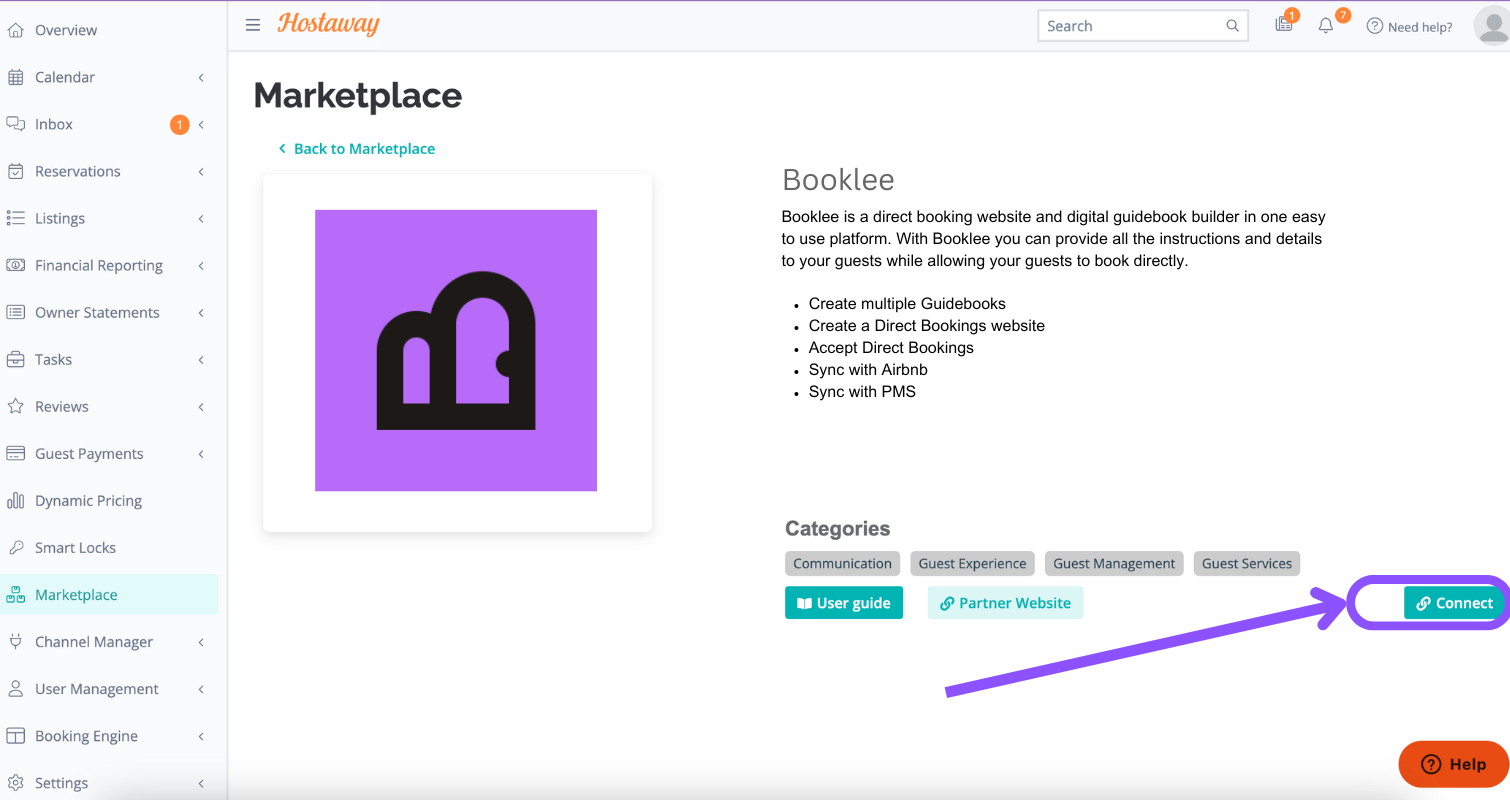
Task: Visit the Partner Website button
Action: pyautogui.click(x=1005, y=603)
